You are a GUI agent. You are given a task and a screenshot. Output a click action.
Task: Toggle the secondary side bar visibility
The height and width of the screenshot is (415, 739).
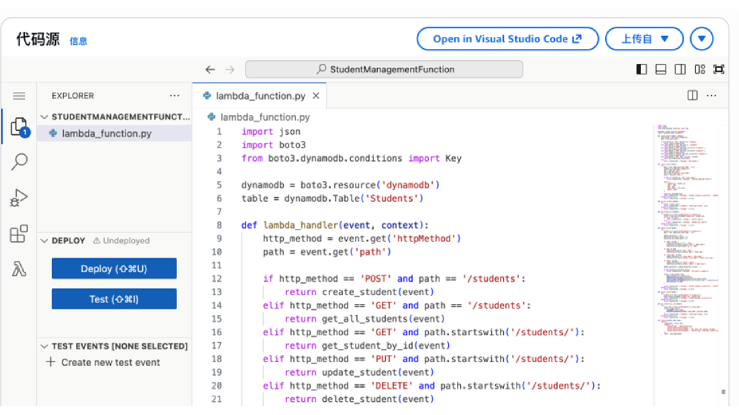(680, 69)
